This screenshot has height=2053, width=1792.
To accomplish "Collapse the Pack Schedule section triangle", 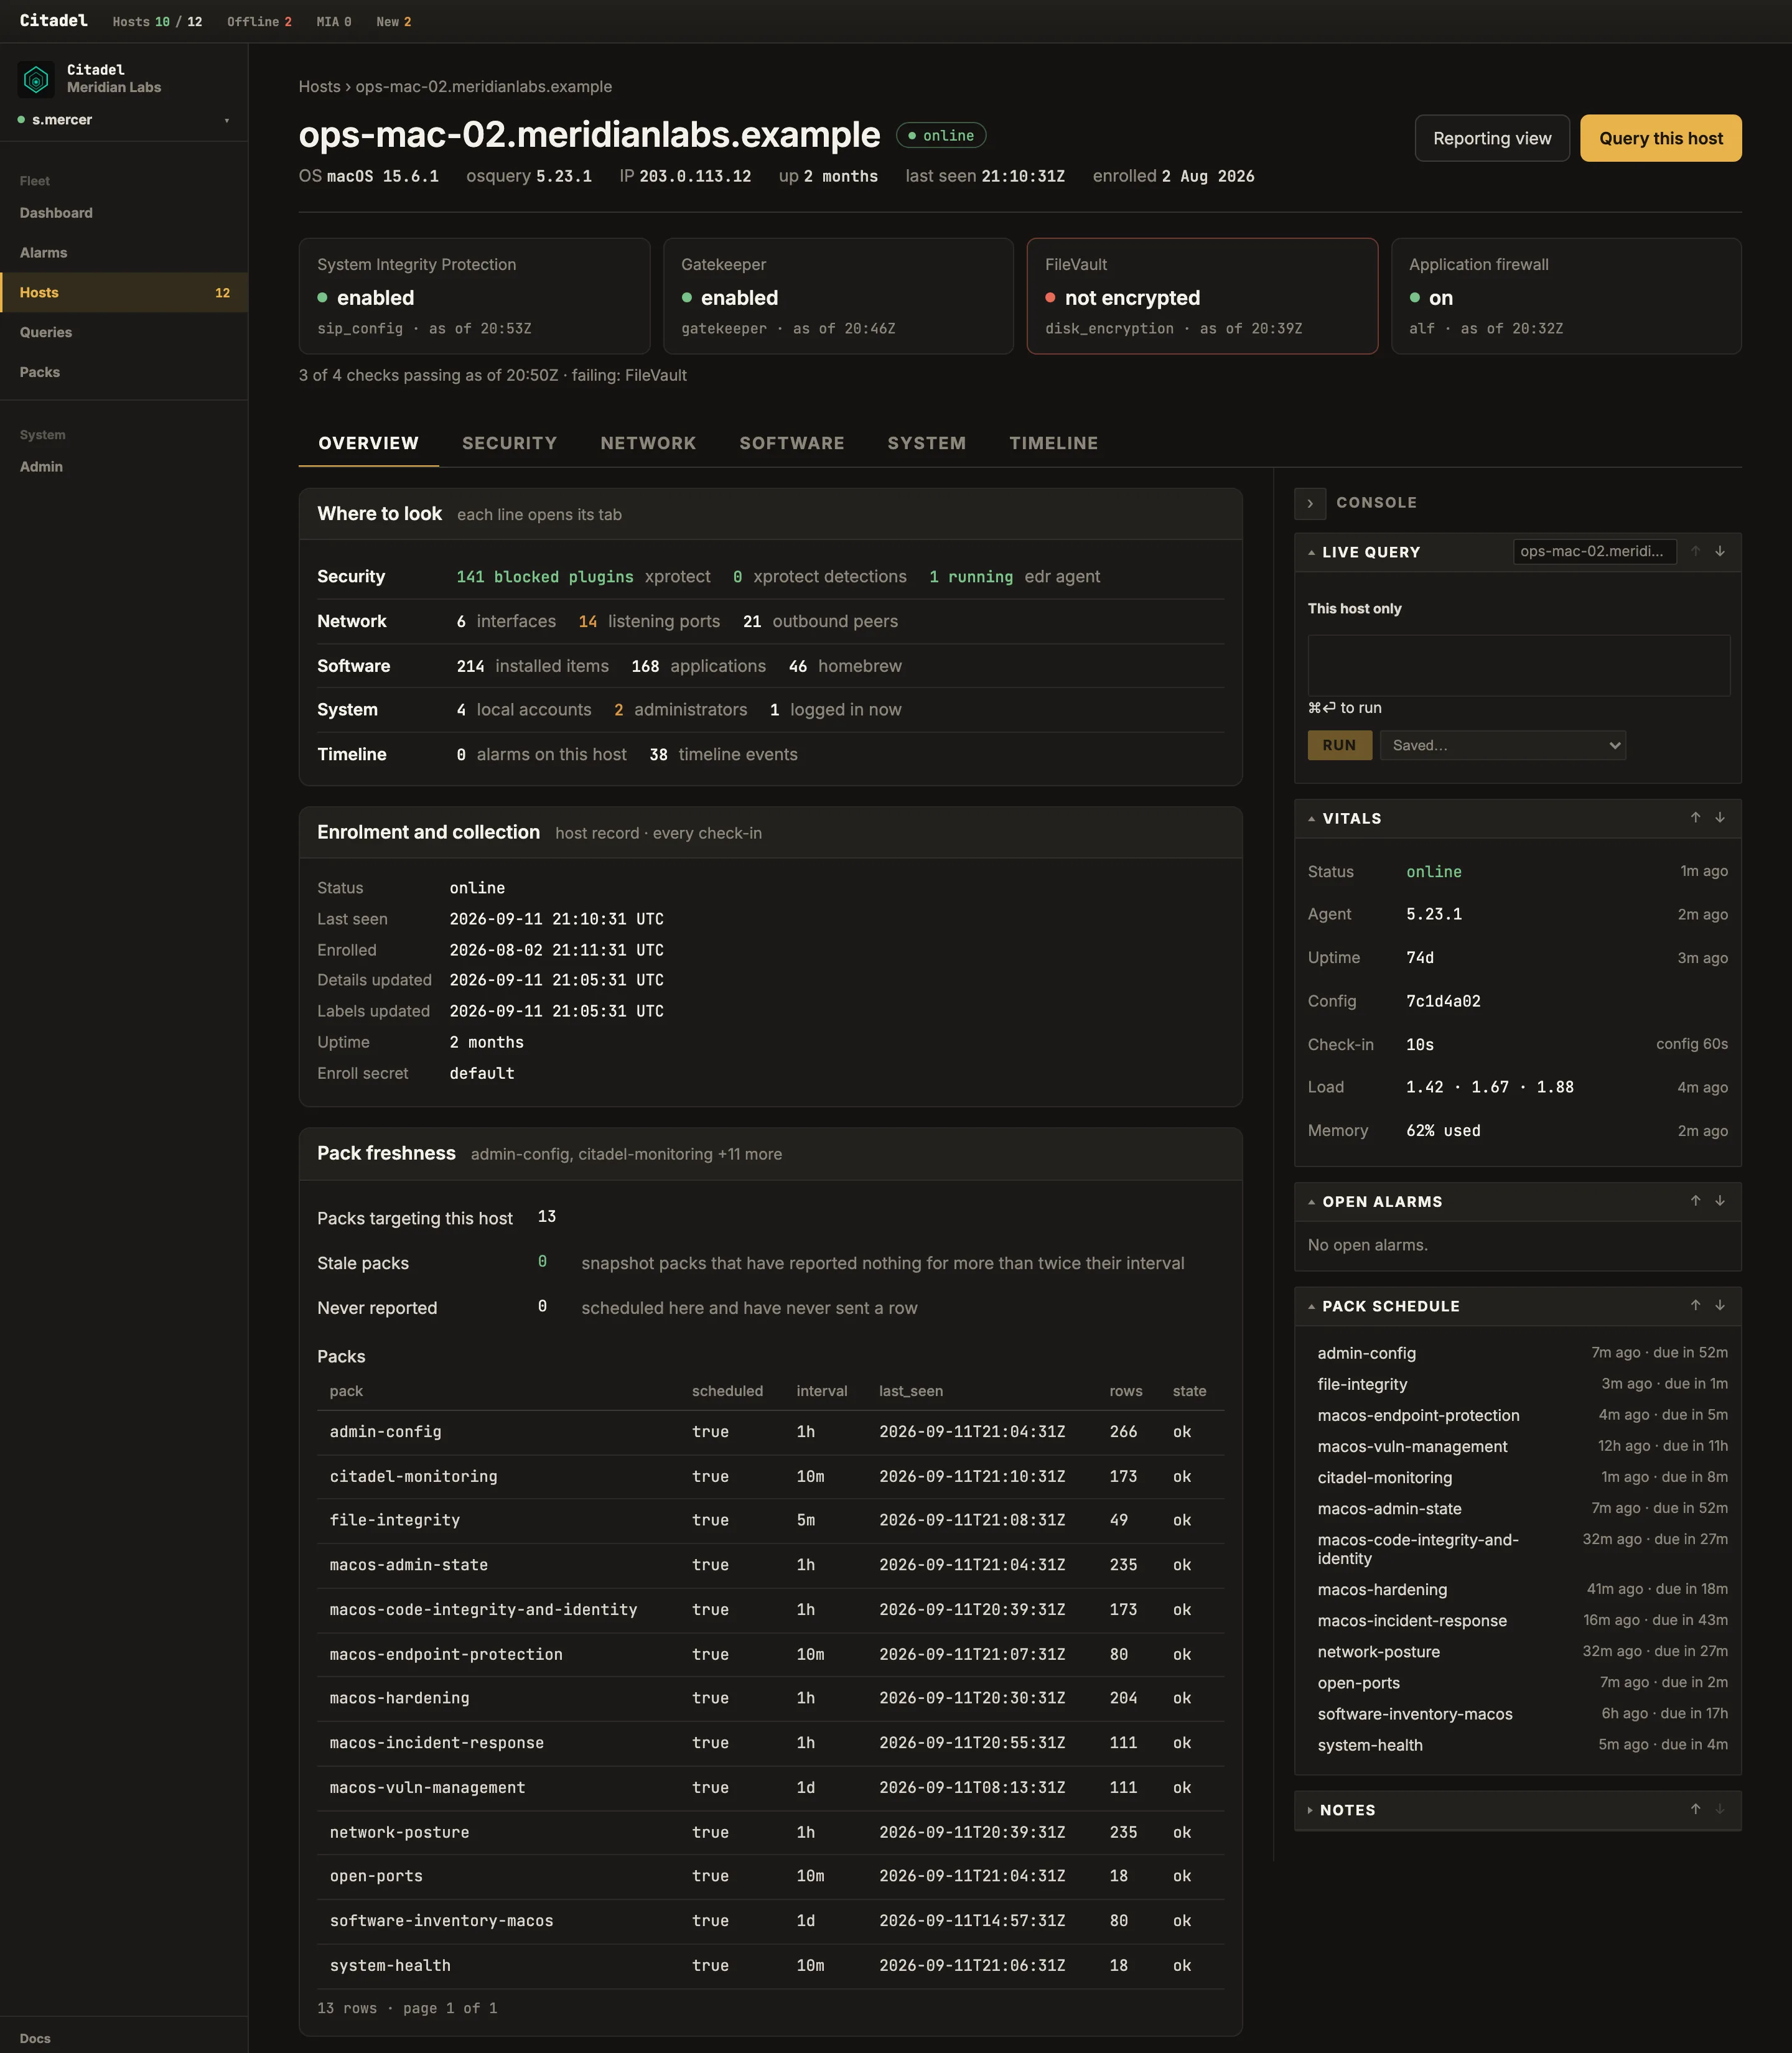I will click(x=1311, y=1307).
